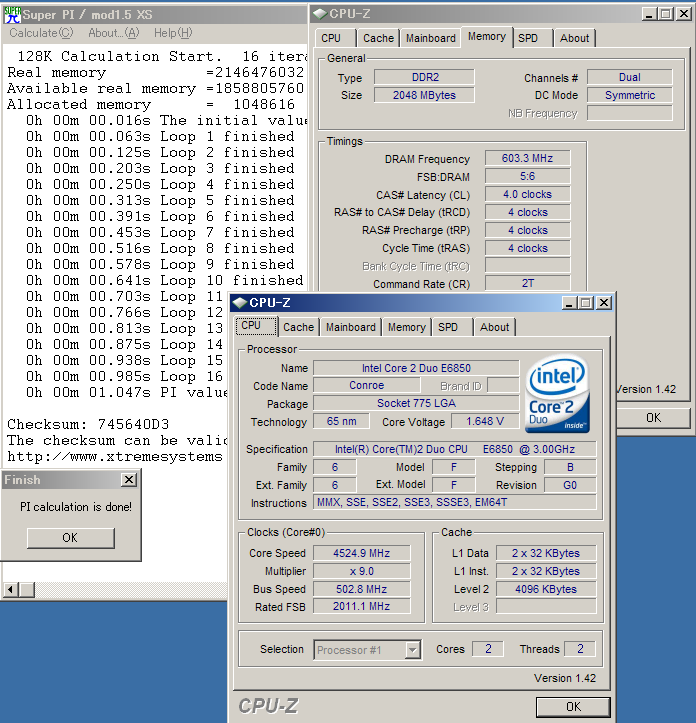This screenshot has width=696, height=723.
Task: Open SPD tab in background CPU-Z window
Action: point(528,38)
